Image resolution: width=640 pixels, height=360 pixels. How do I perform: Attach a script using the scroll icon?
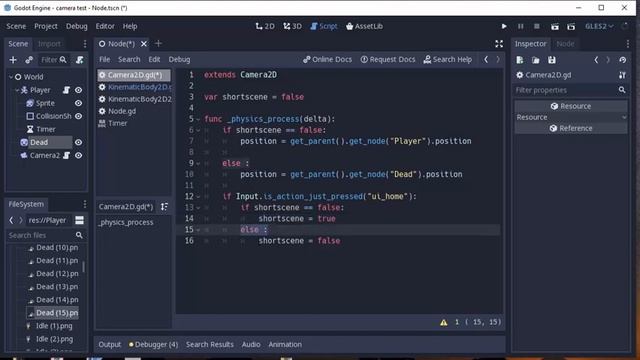pyautogui.click(x=80, y=60)
